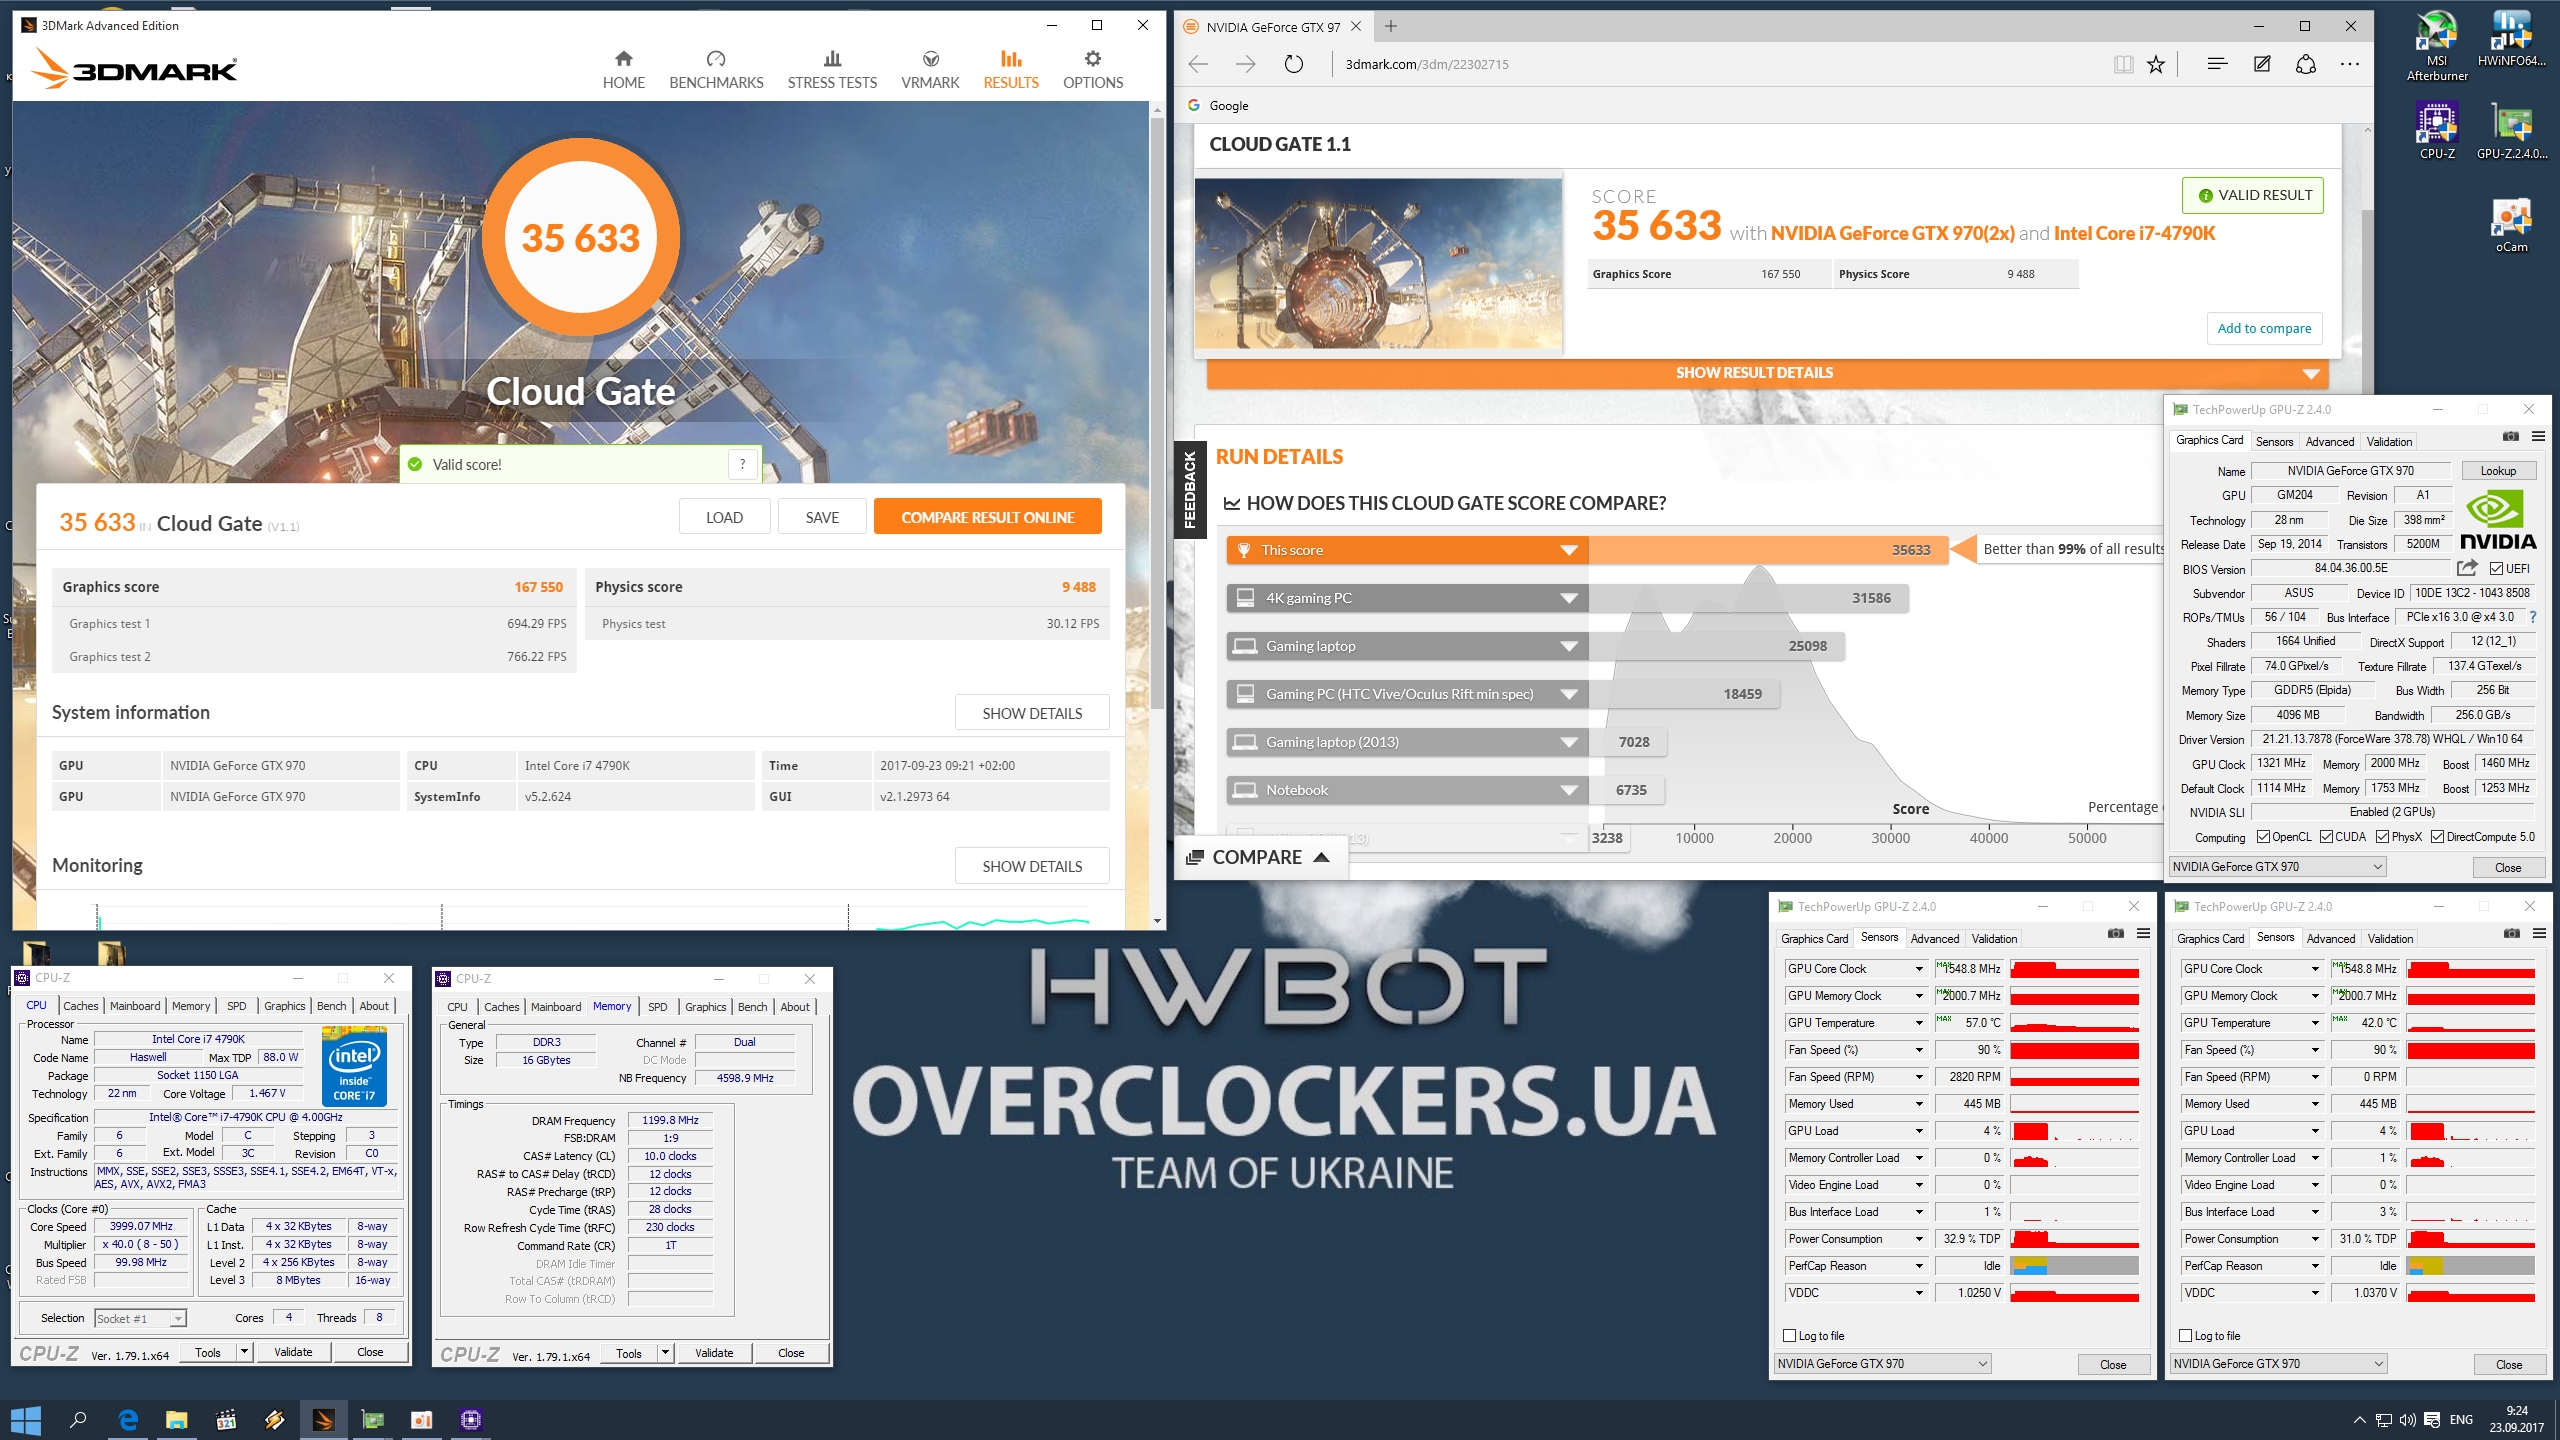Click the FEEDBACK side tab
Screen dimensions: 2560x1440
1190,490
